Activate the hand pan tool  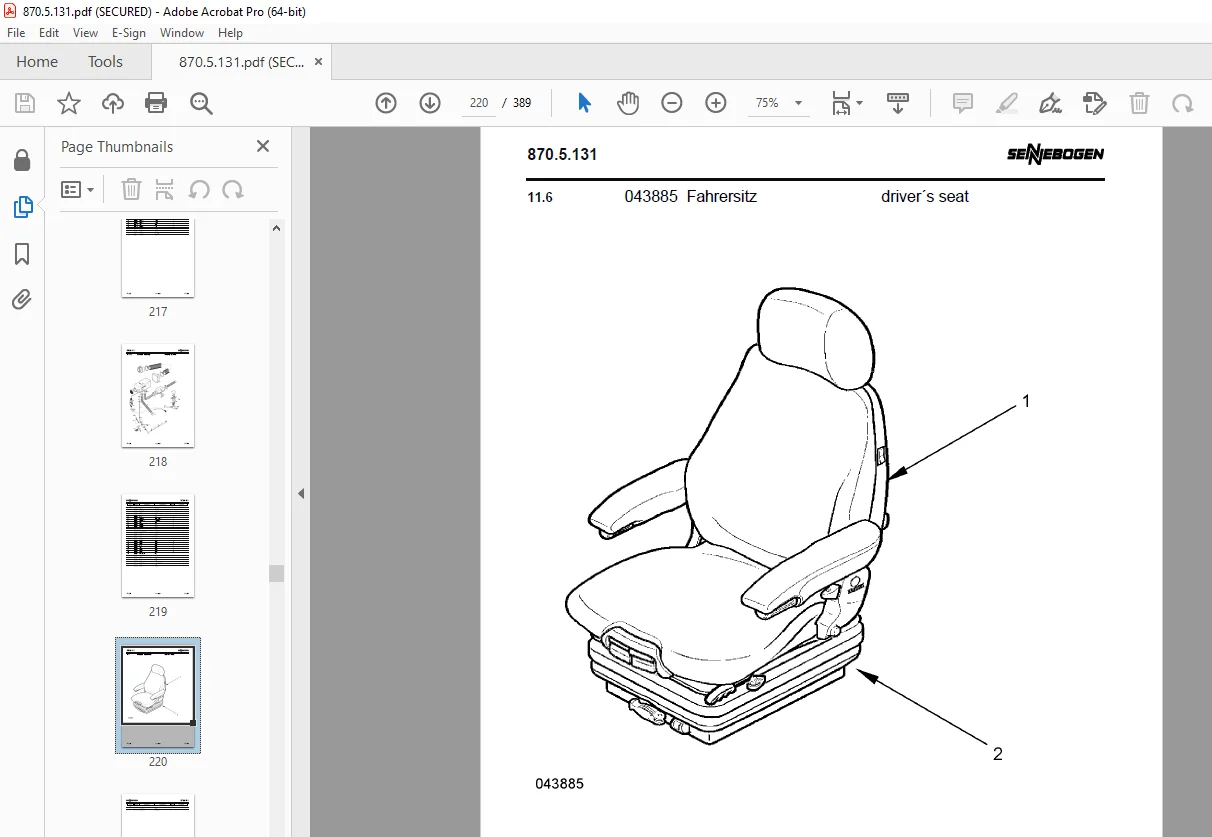628,103
